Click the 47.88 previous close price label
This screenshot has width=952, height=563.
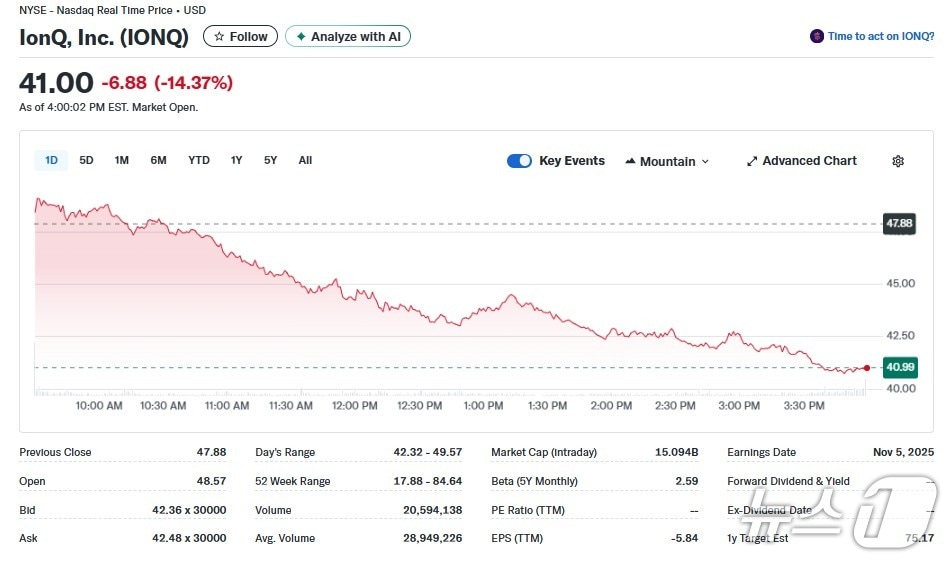click(898, 223)
